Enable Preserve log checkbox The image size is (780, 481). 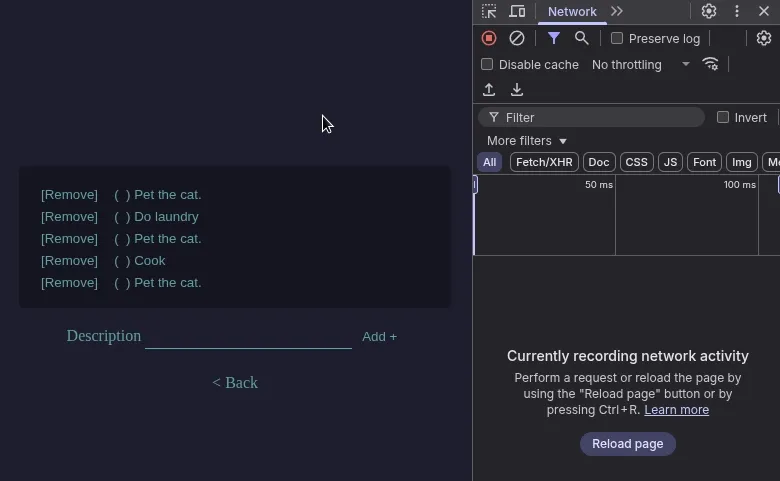616,38
